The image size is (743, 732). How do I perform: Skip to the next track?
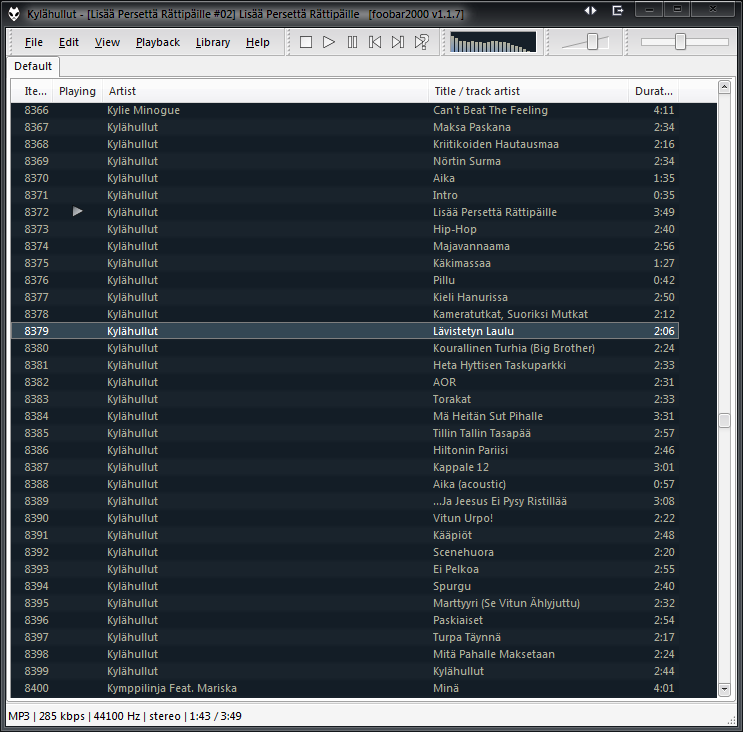398,42
